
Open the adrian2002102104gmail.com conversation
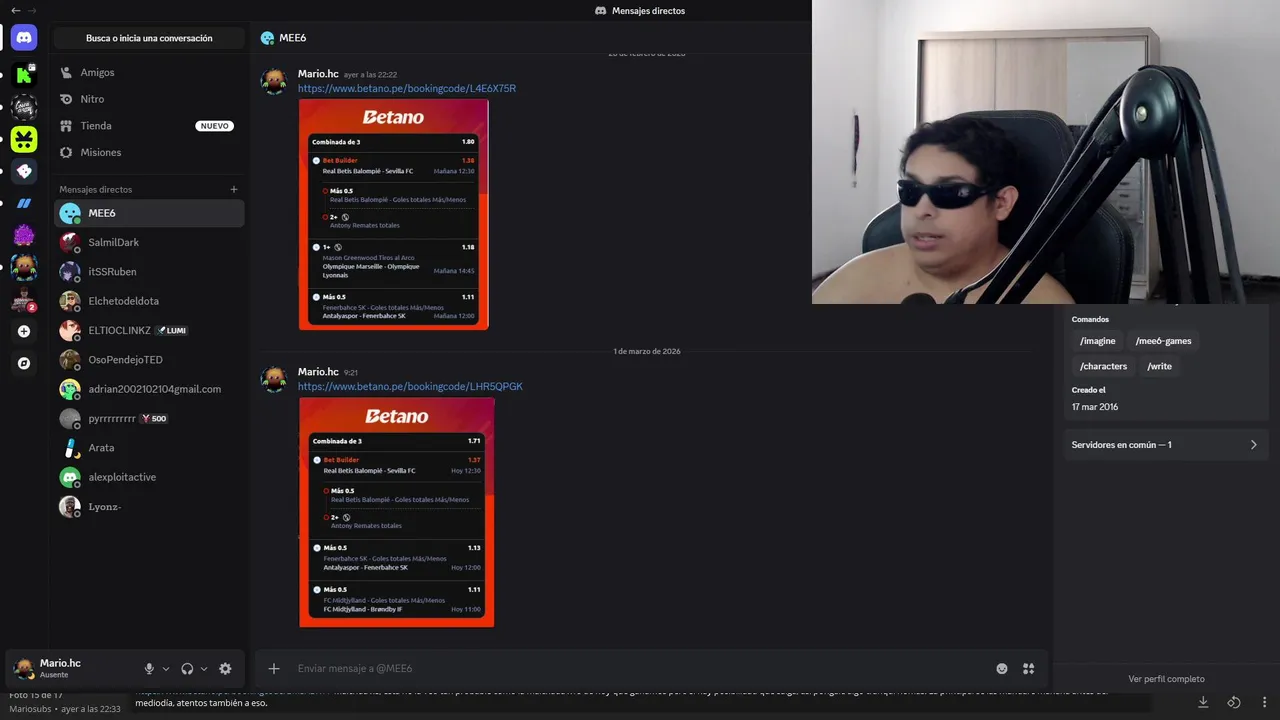tap(148, 389)
